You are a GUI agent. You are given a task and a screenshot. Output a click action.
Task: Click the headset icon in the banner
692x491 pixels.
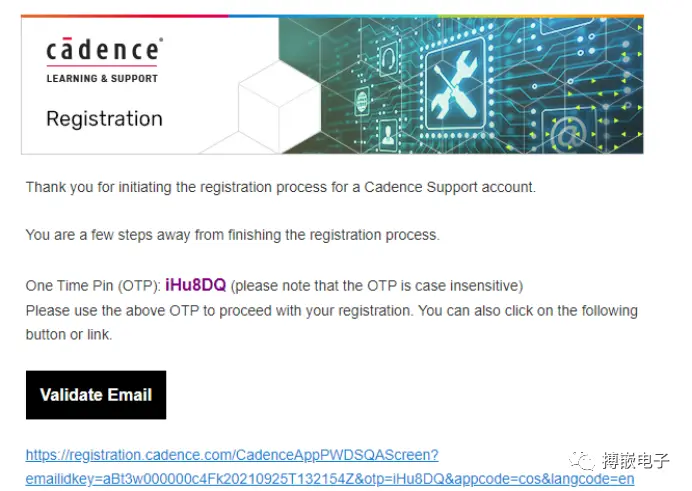pos(389,58)
